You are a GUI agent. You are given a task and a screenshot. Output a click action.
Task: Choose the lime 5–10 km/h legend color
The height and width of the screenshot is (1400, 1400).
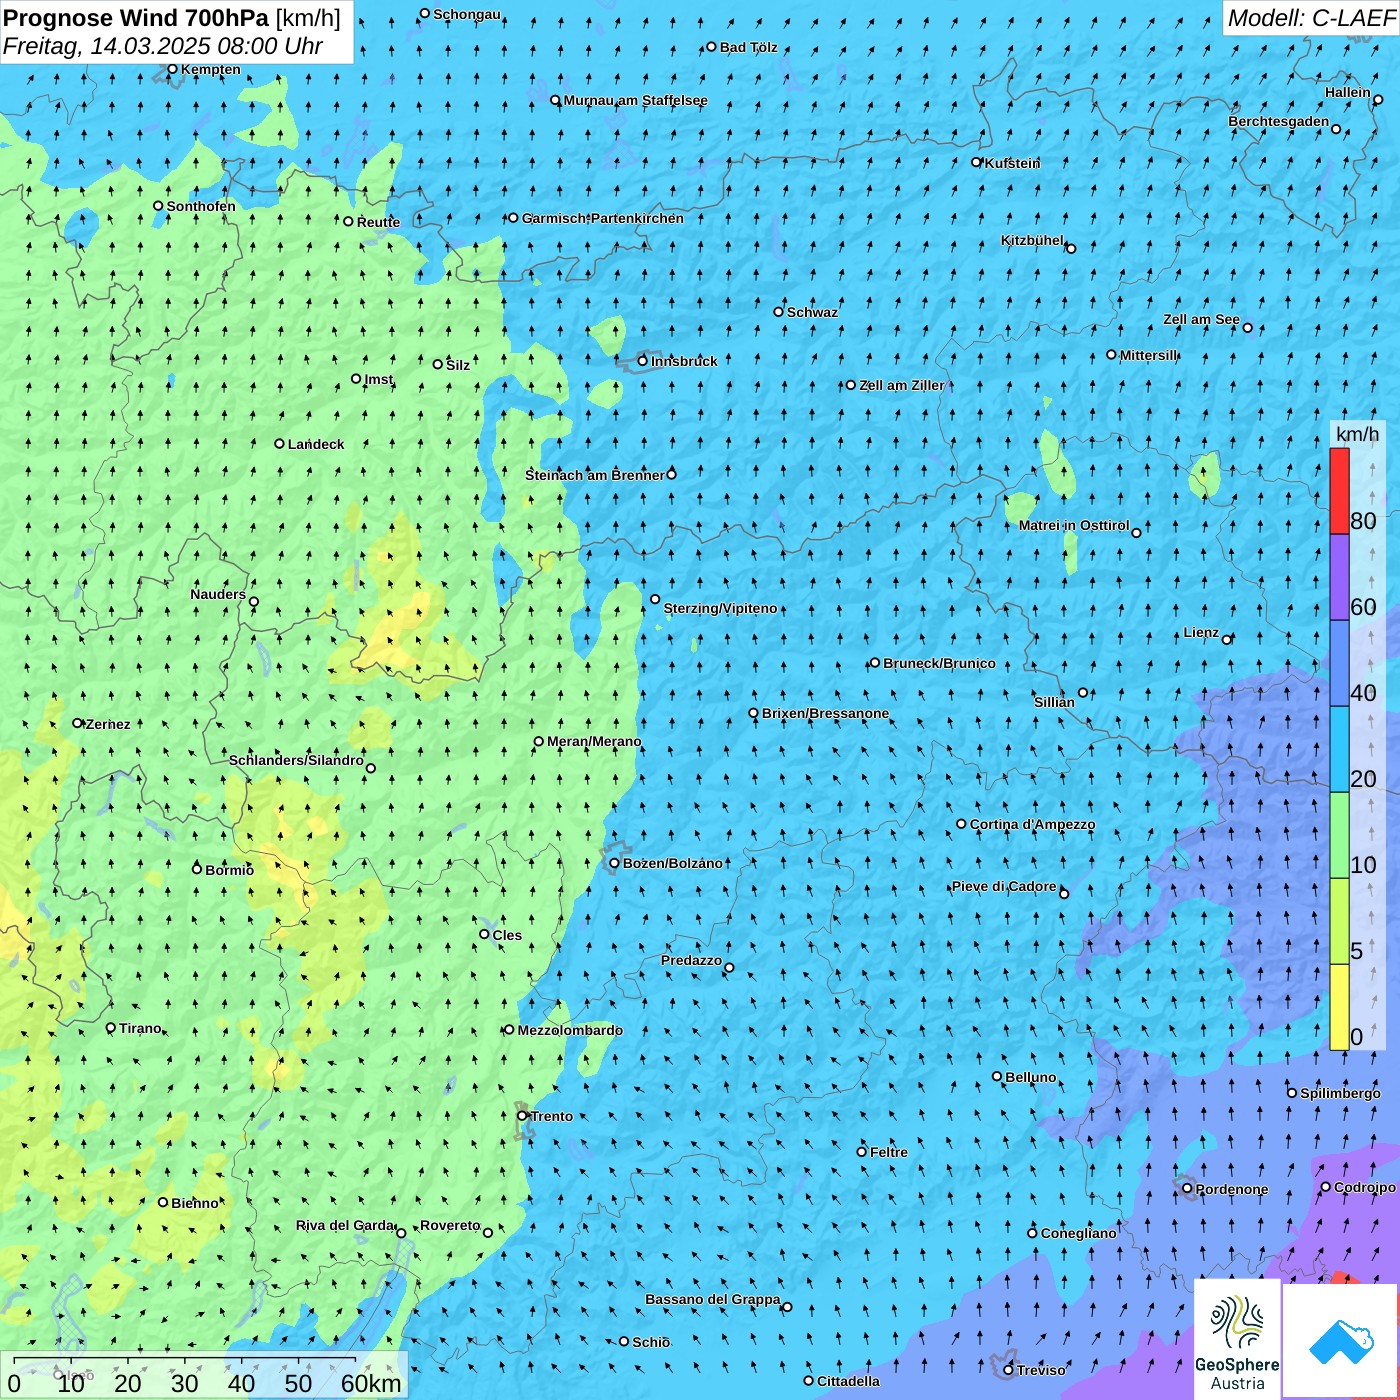[x=1339, y=921]
